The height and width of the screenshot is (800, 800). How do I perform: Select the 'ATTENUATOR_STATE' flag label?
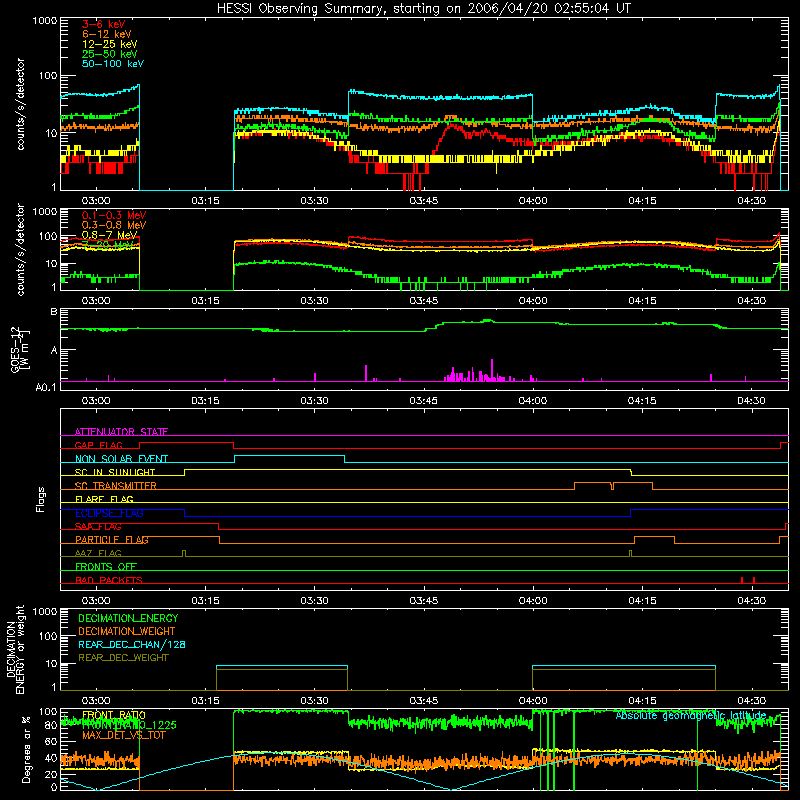121,432
